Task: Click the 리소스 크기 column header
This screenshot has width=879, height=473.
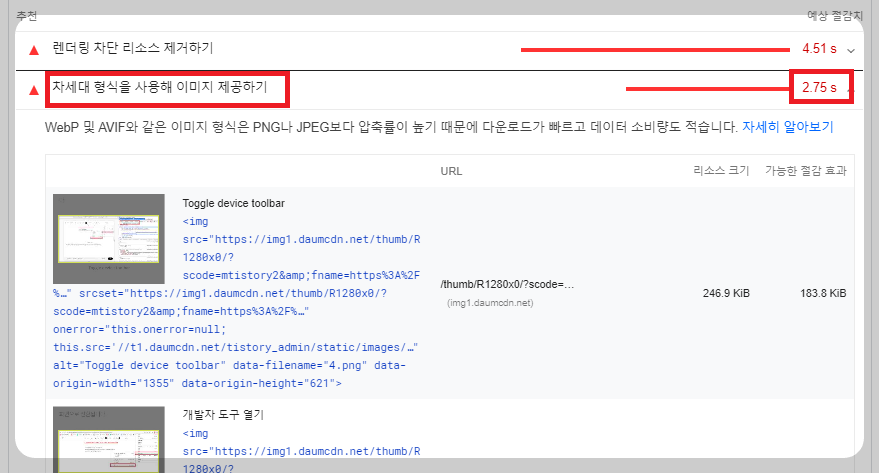Action: tap(721, 170)
